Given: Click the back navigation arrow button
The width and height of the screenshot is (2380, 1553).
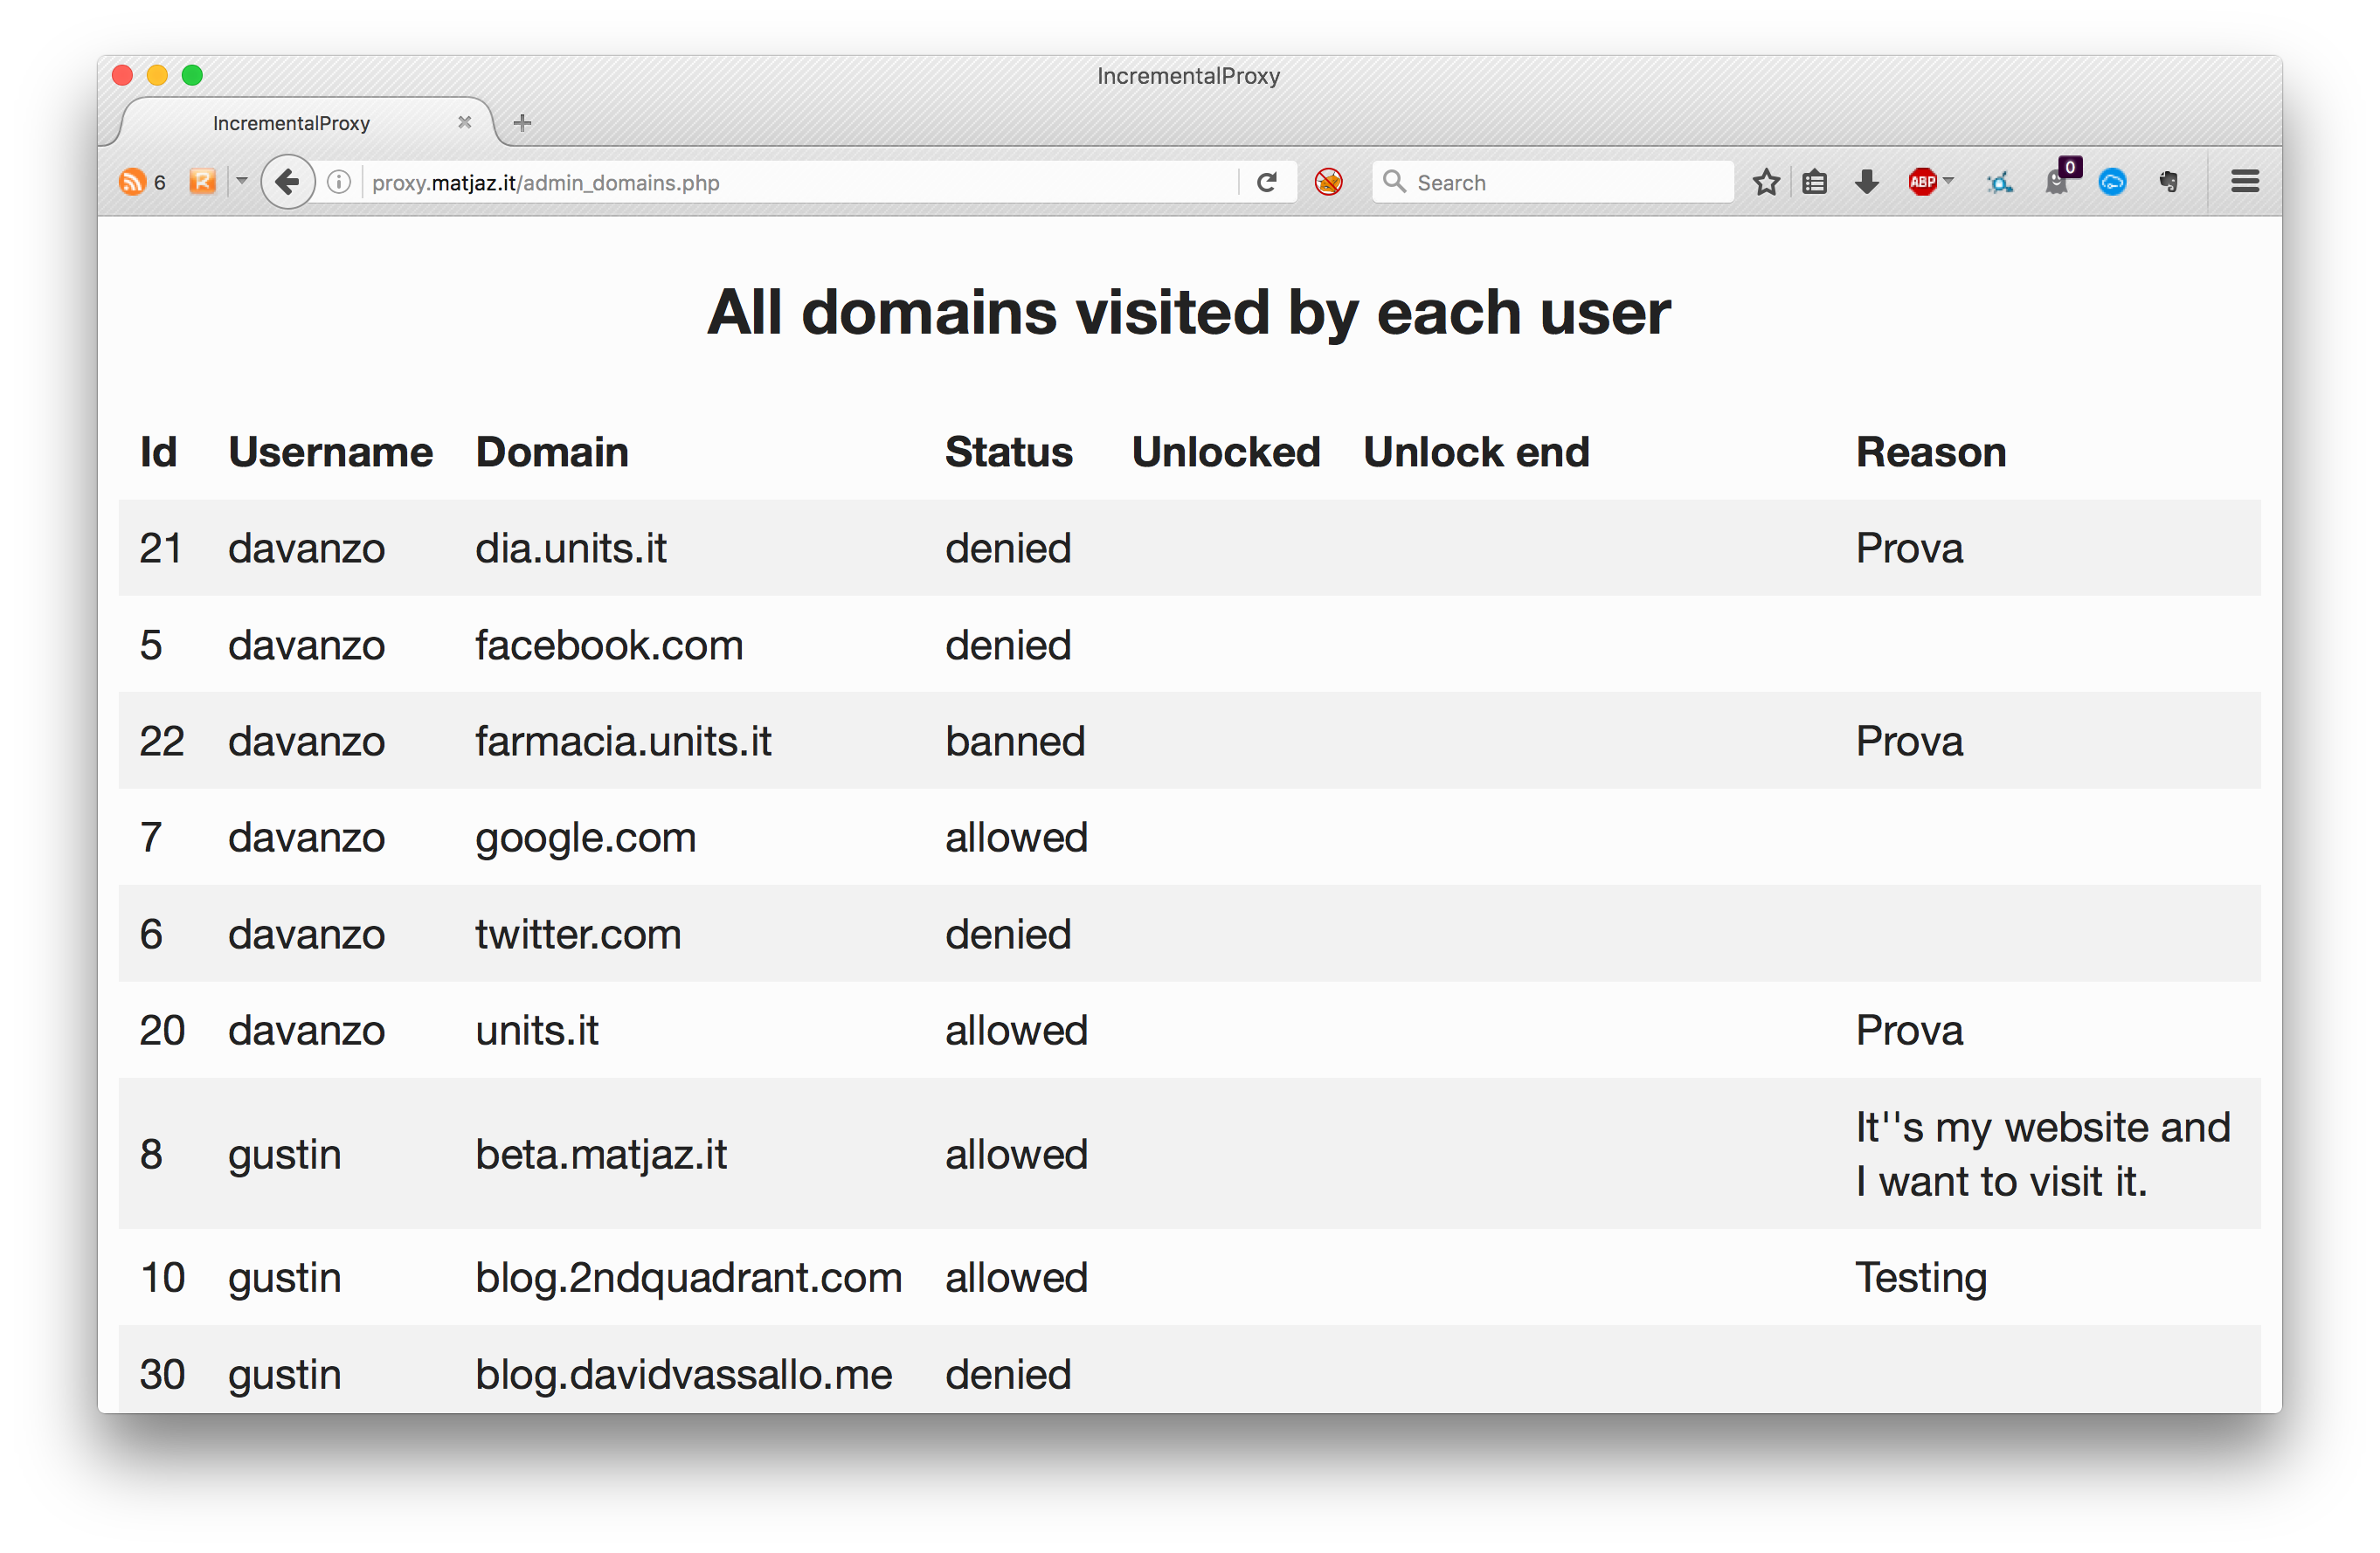Looking at the screenshot, I should point(287,182).
